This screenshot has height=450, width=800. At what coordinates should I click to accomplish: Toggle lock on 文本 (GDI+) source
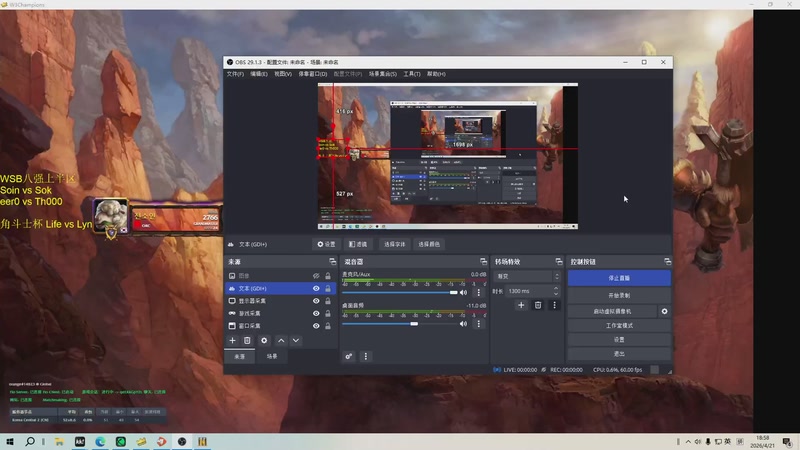328,288
